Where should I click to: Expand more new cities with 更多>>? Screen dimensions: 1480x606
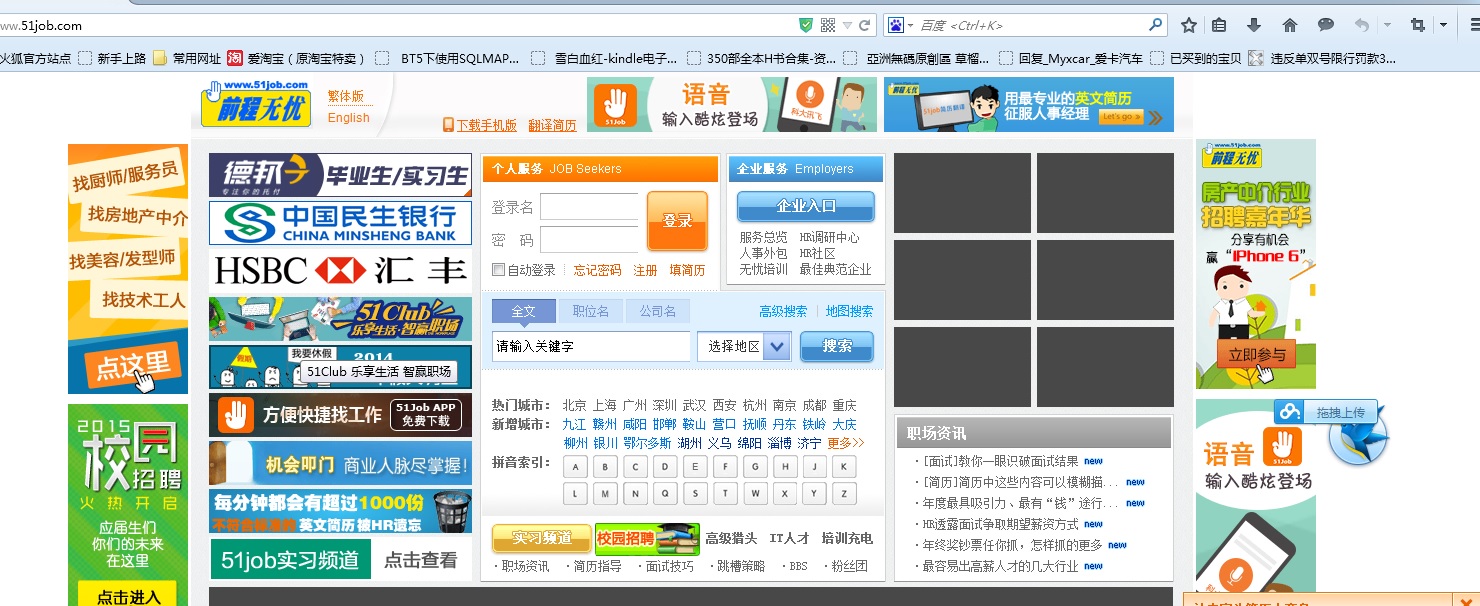click(x=845, y=443)
